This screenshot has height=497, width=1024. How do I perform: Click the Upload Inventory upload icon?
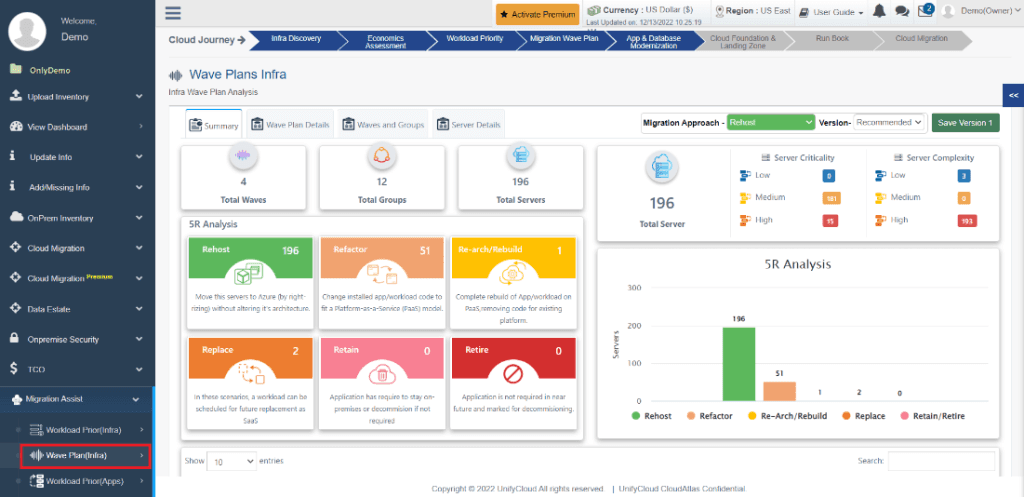click(16, 96)
